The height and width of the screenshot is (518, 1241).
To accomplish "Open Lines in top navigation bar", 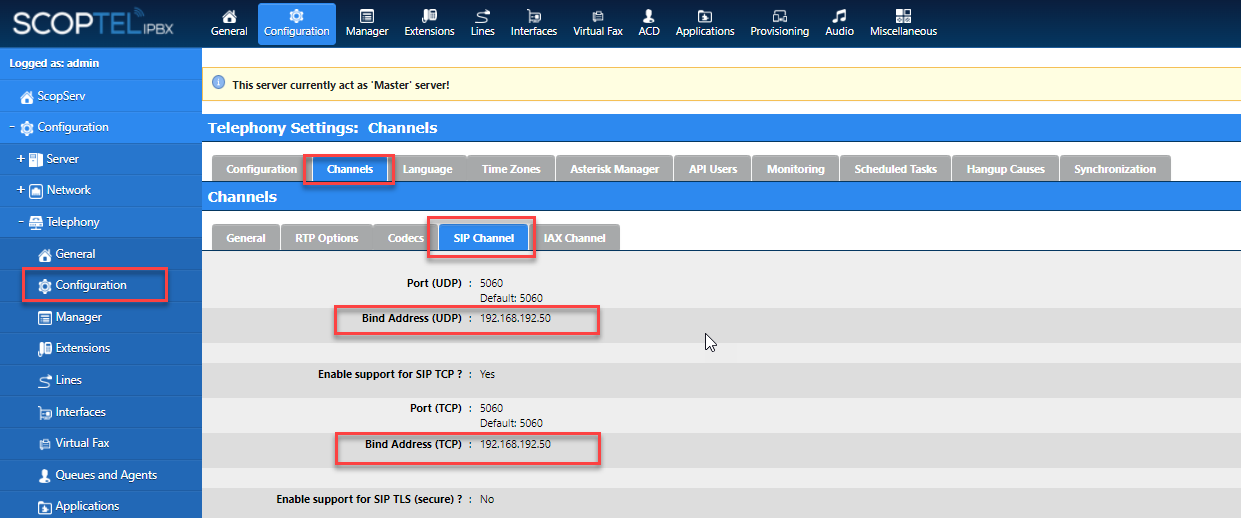I will click(x=483, y=23).
